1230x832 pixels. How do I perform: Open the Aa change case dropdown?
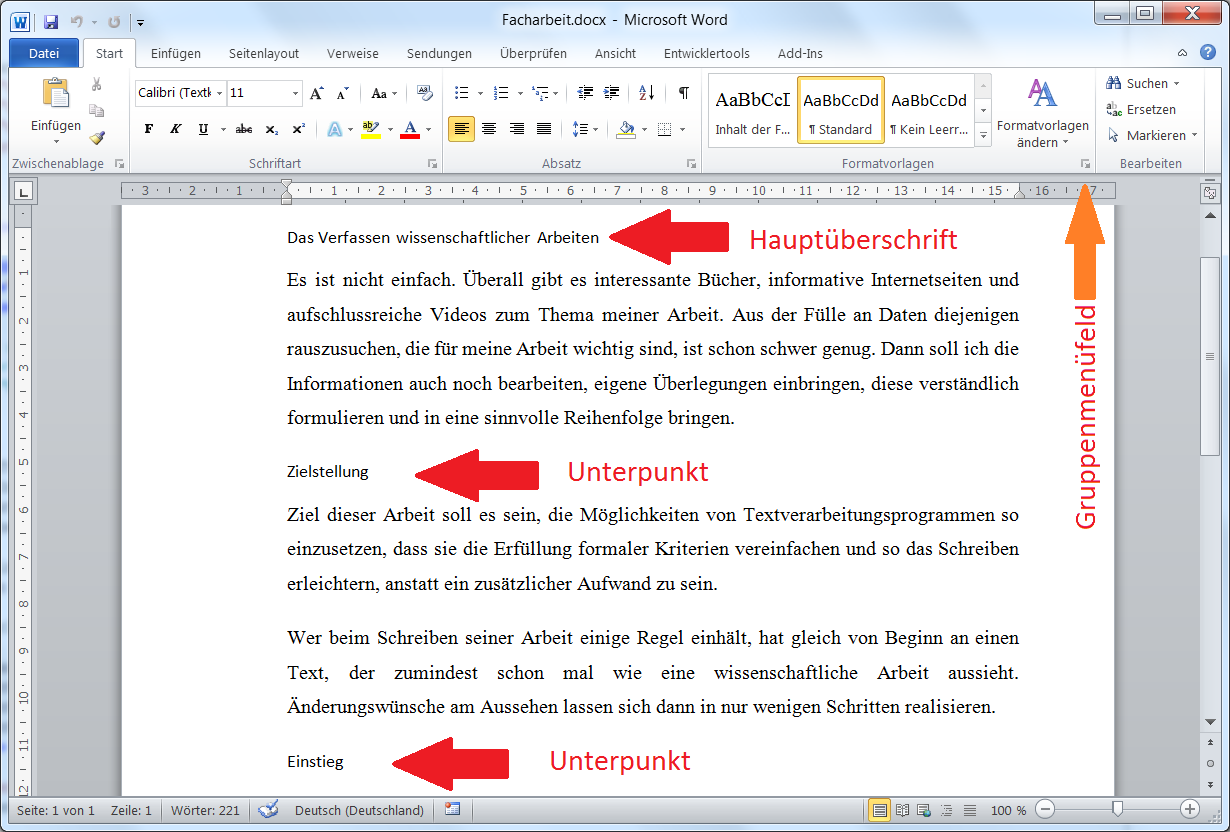[x=384, y=93]
